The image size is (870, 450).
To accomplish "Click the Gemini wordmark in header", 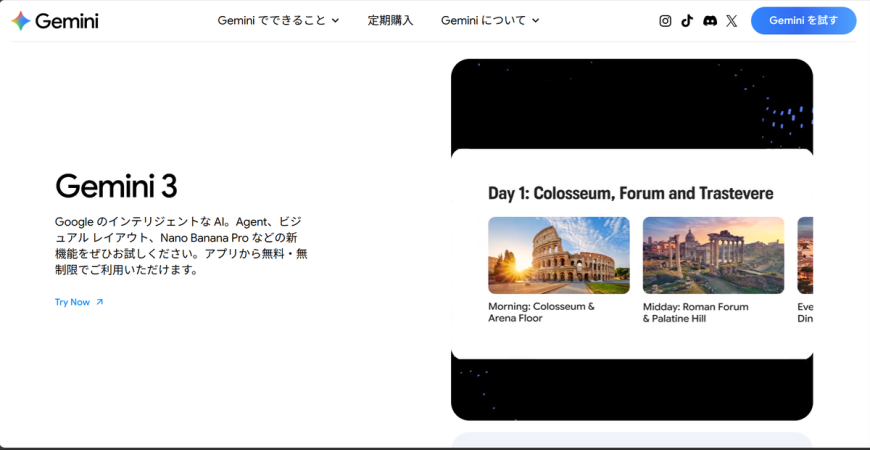I will tap(67, 21).
